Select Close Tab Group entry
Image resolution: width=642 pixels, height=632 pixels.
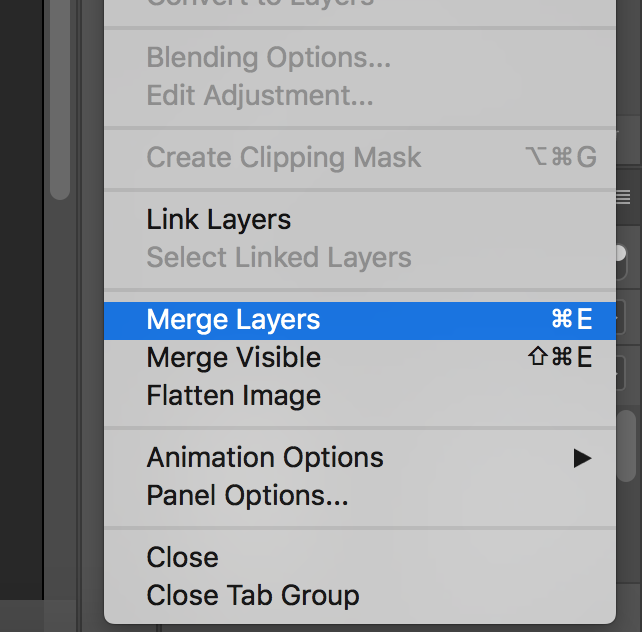click(252, 596)
